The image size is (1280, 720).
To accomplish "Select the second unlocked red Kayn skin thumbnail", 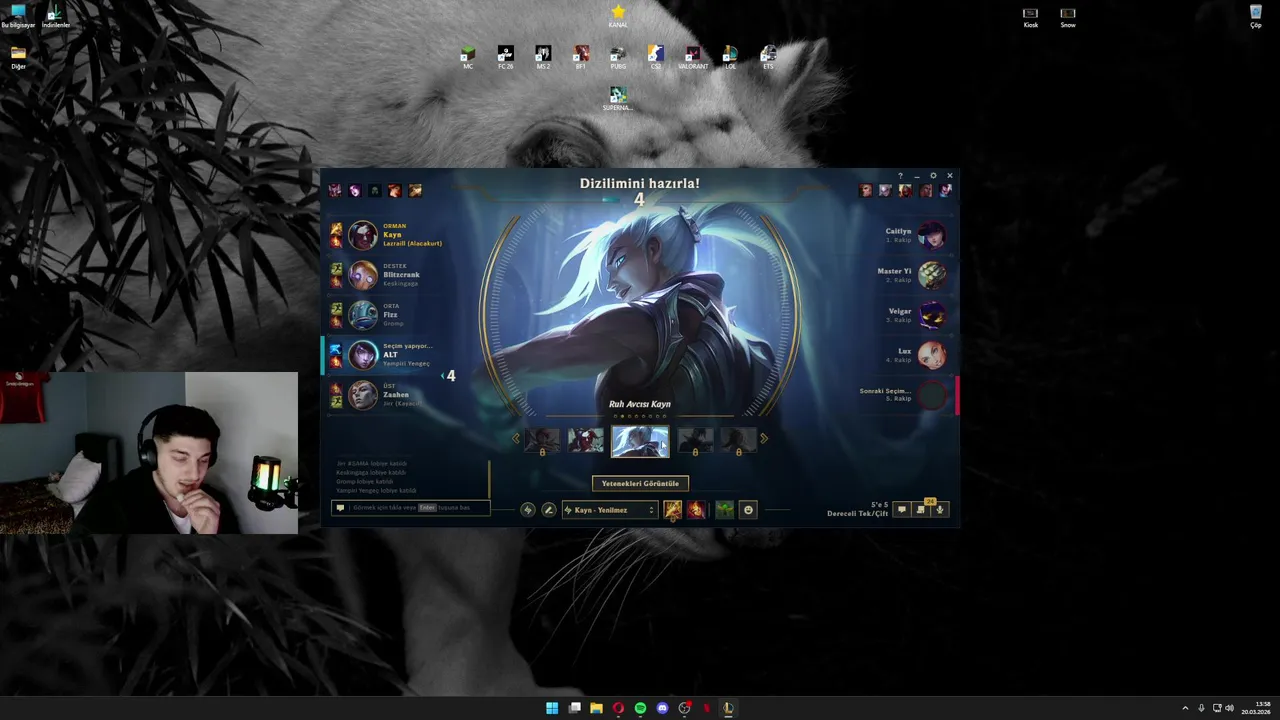I will 586,440.
